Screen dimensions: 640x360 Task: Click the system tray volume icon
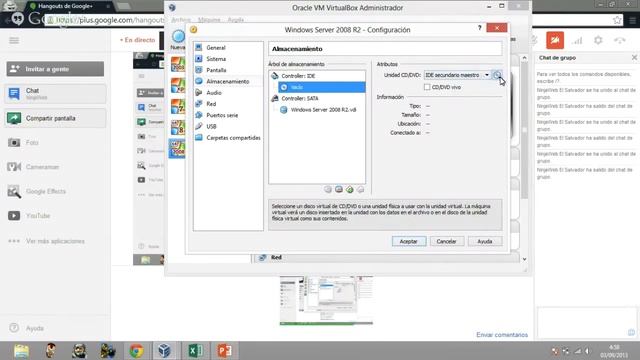[x=587, y=351]
